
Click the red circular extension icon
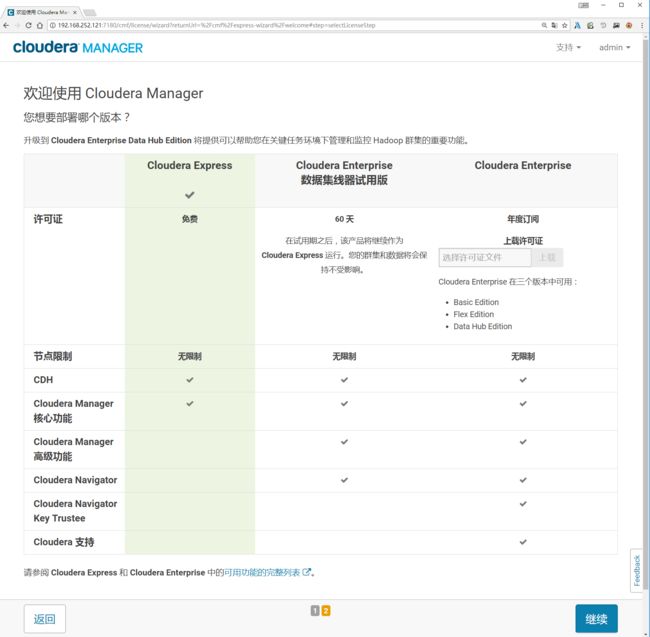tap(629, 25)
